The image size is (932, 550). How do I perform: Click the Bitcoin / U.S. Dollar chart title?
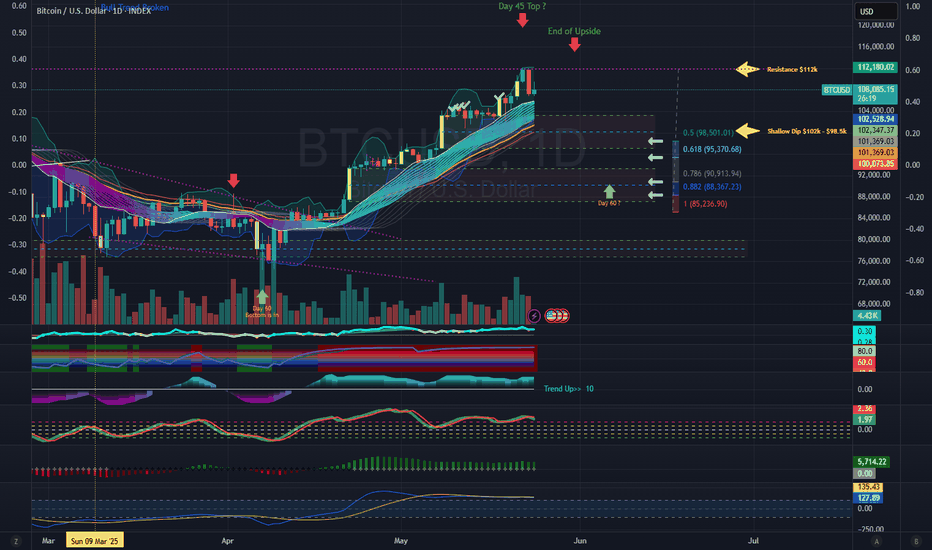[93, 11]
